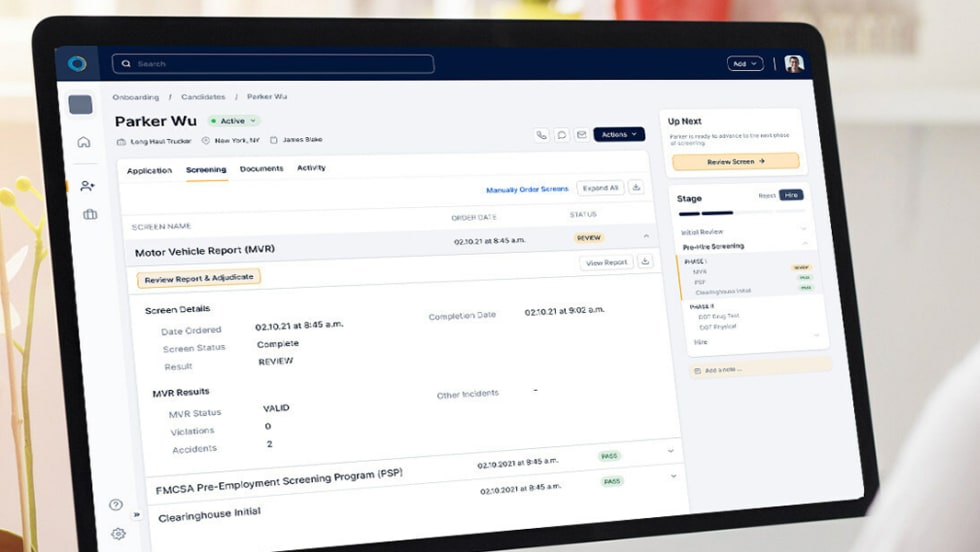Switch to the Documents tab
Viewport: 980px width, 552px height.
[x=261, y=169]
